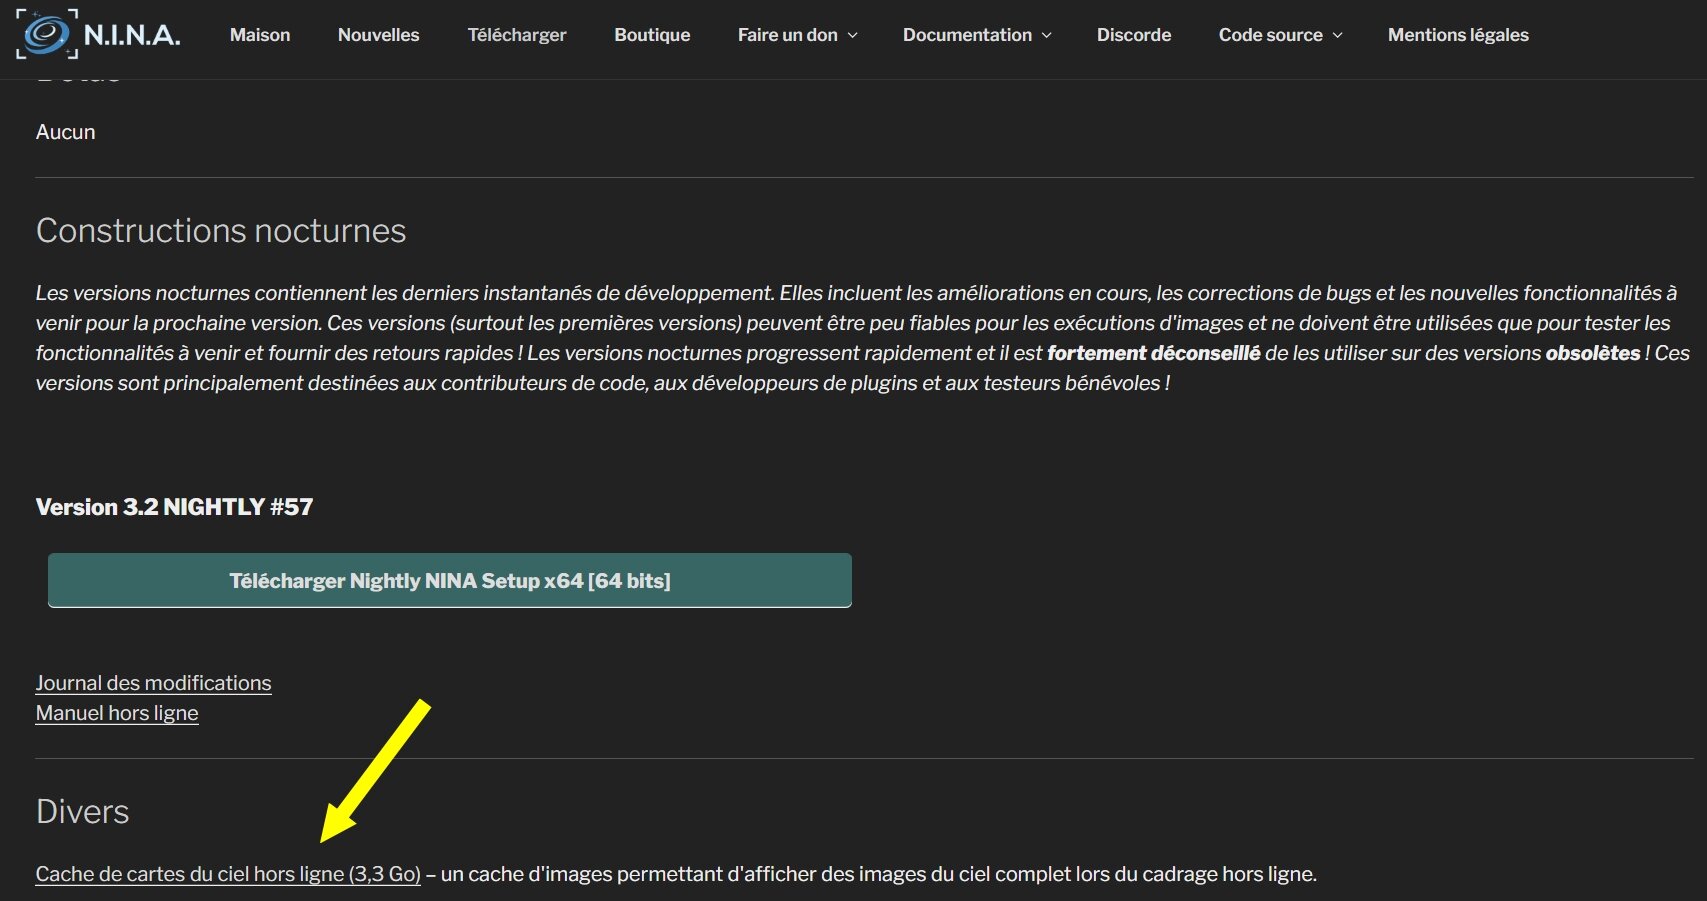Download the Cache de cartes du ciel link
The width and height of the screenshot is (1707, 901).
228,874
